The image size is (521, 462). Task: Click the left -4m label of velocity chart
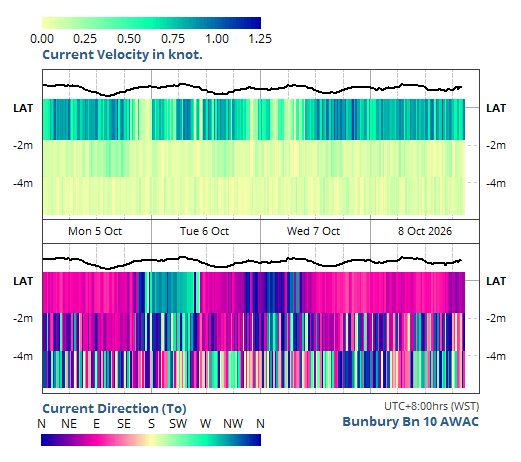click(23, 183)
